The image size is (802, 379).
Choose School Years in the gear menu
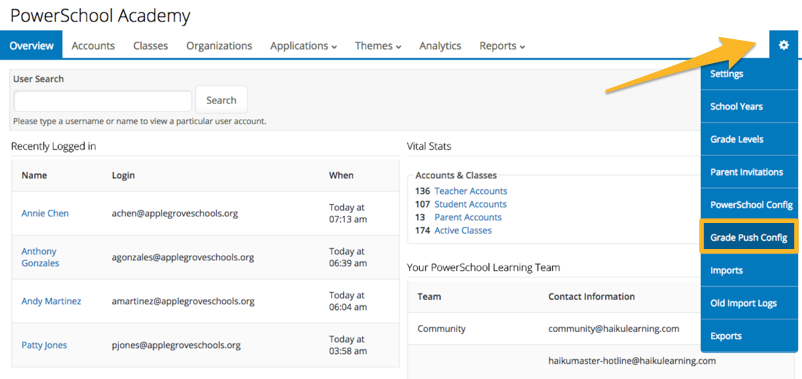tap(749, 106)
